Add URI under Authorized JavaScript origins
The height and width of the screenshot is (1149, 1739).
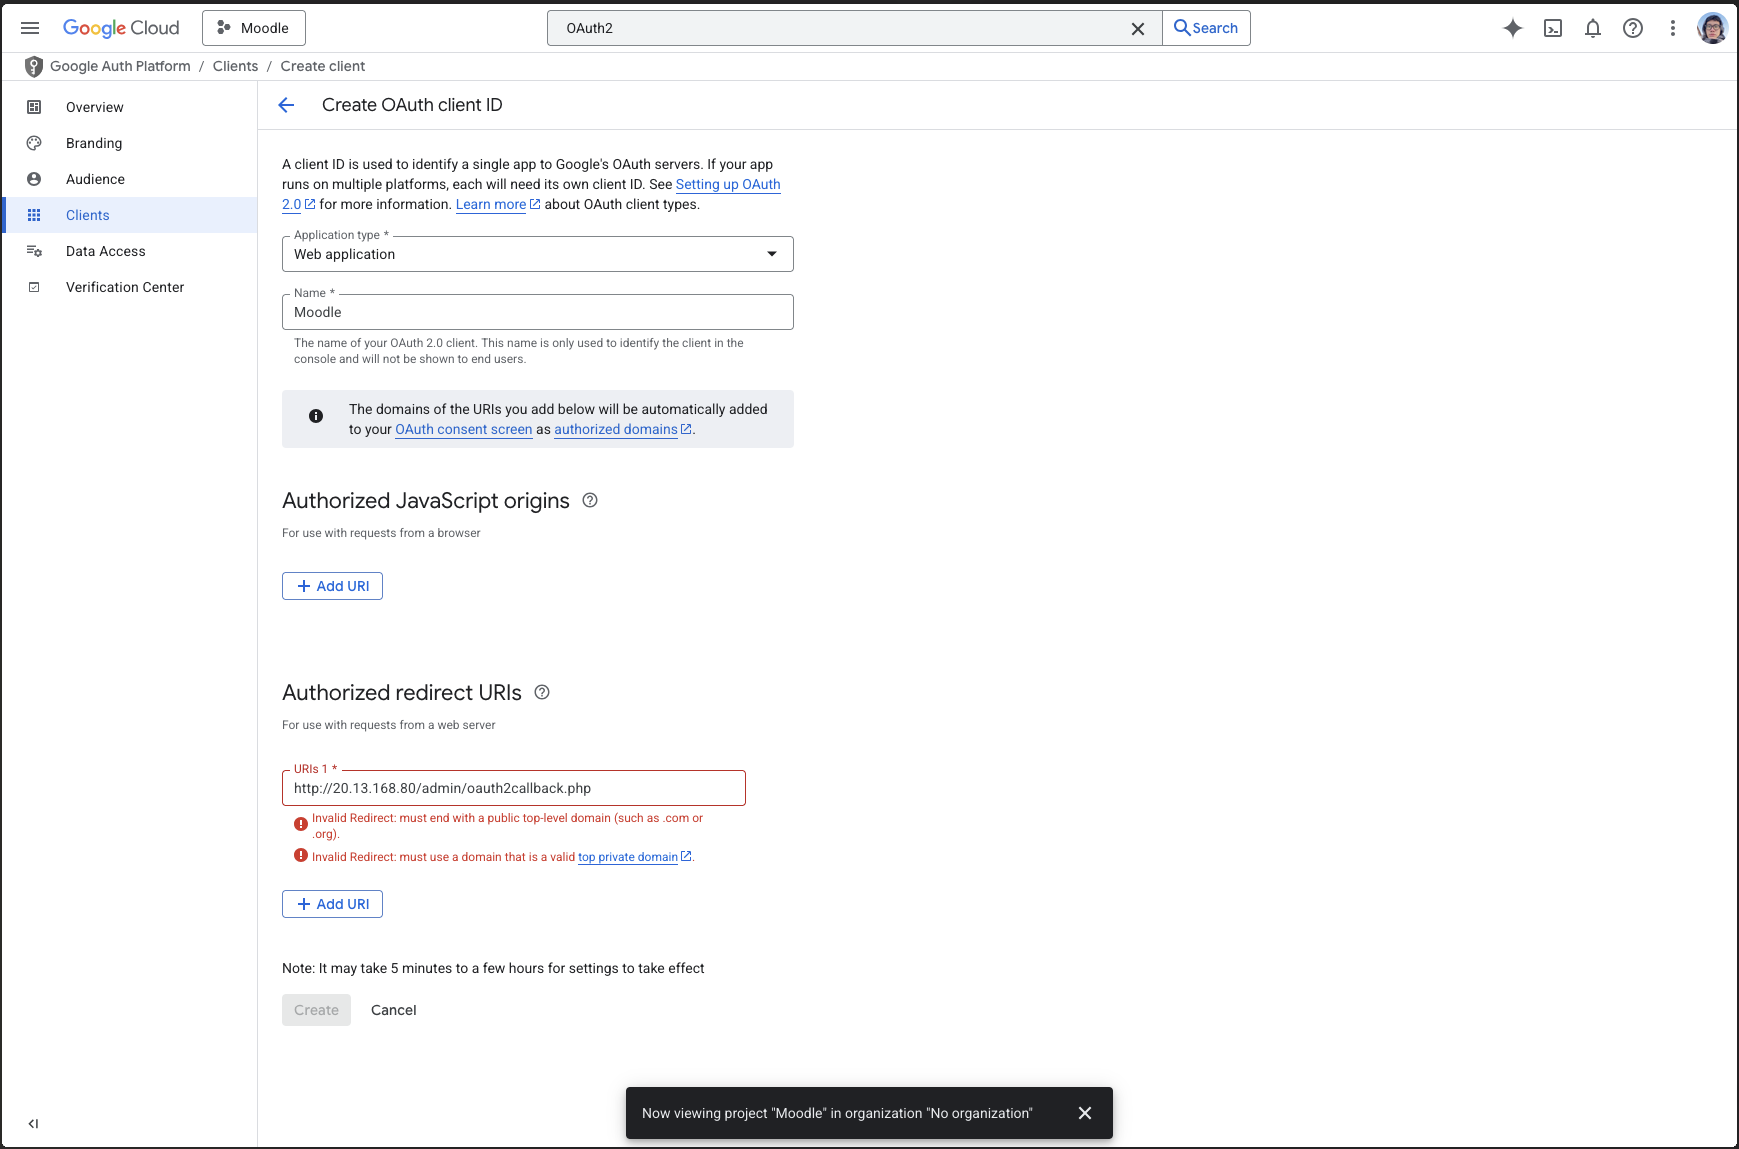(332, 586)
